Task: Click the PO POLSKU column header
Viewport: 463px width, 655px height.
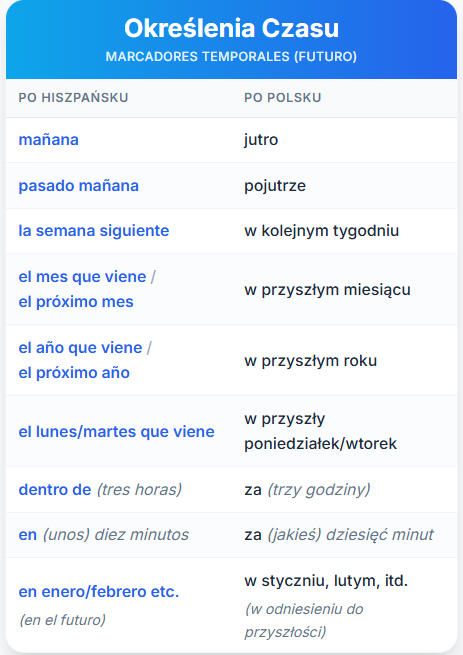Action: click(282, 97)
